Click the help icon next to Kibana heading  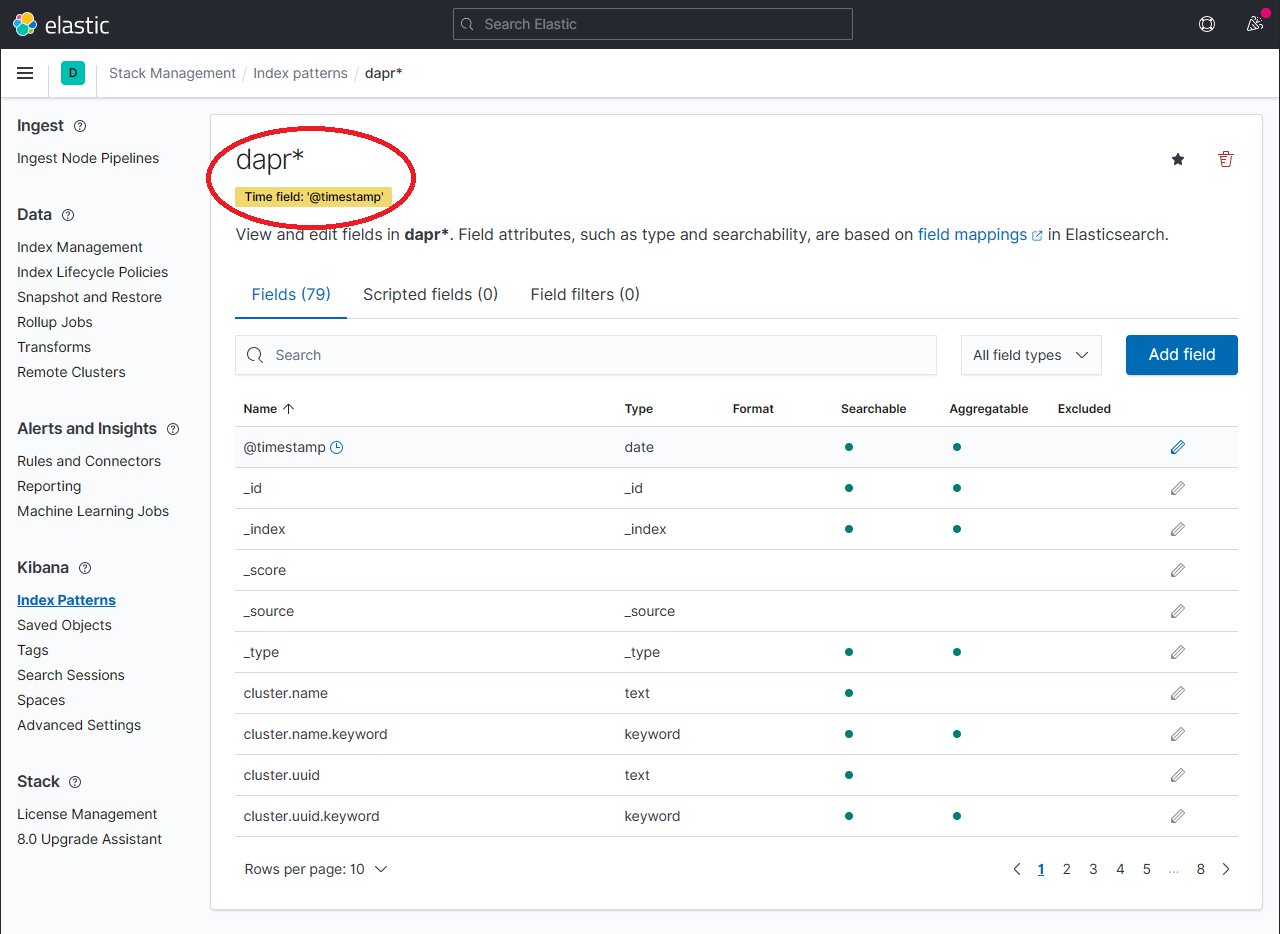pos(85,568)
